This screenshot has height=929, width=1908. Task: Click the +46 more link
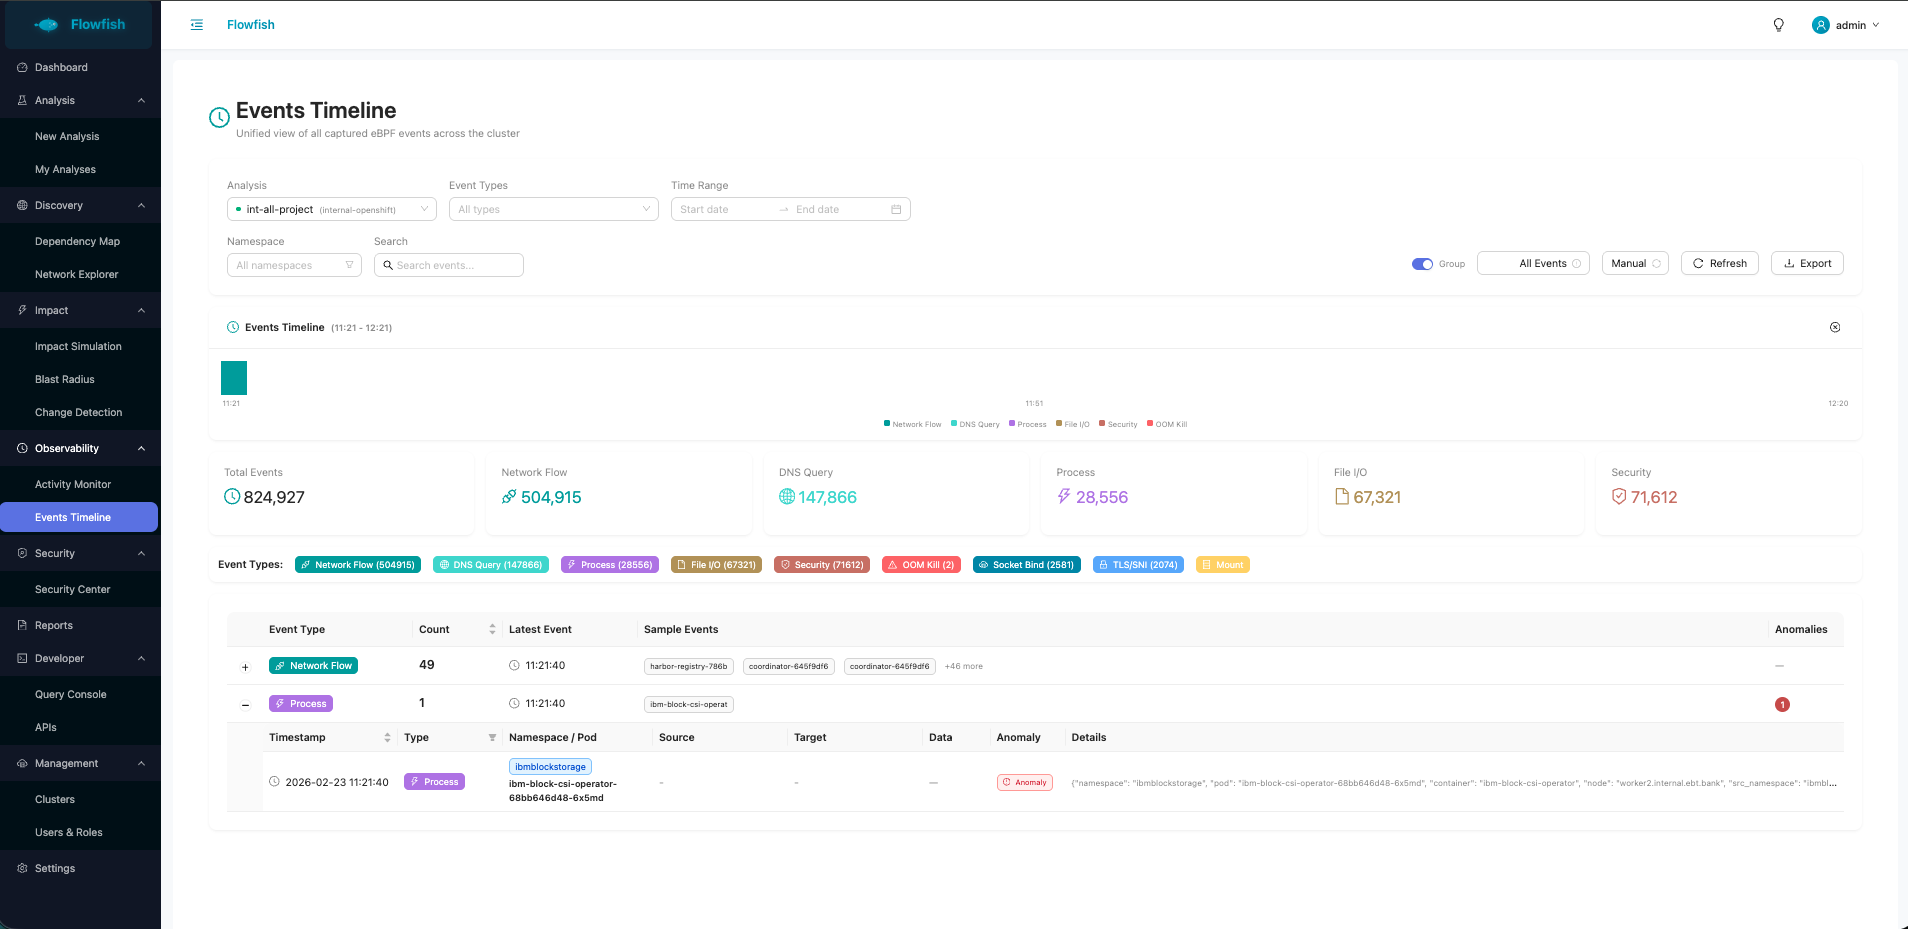tap(964, 666)
